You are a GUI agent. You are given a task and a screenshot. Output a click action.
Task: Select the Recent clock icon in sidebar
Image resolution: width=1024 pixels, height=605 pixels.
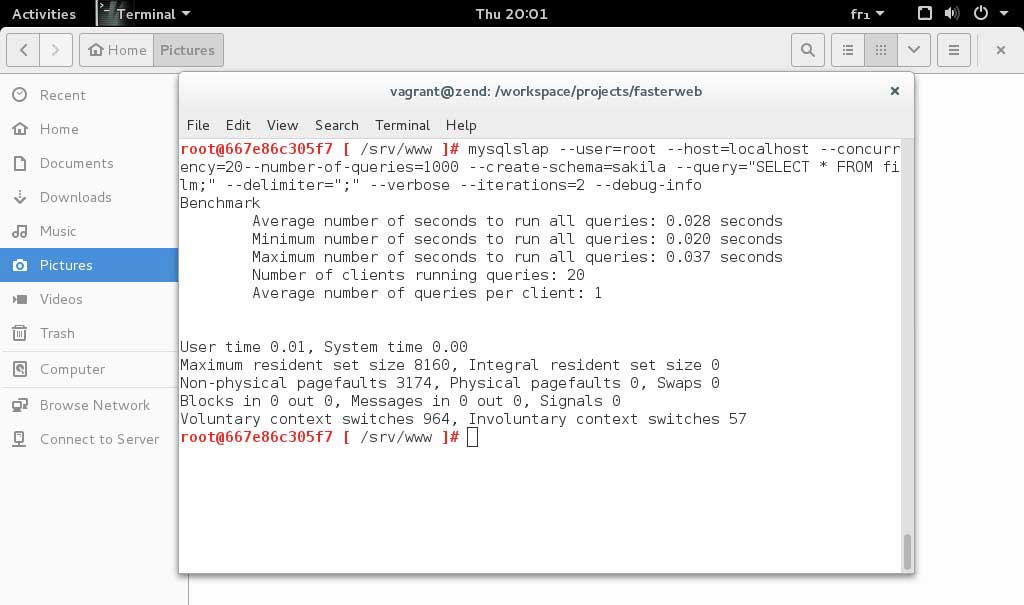(20, 95)
